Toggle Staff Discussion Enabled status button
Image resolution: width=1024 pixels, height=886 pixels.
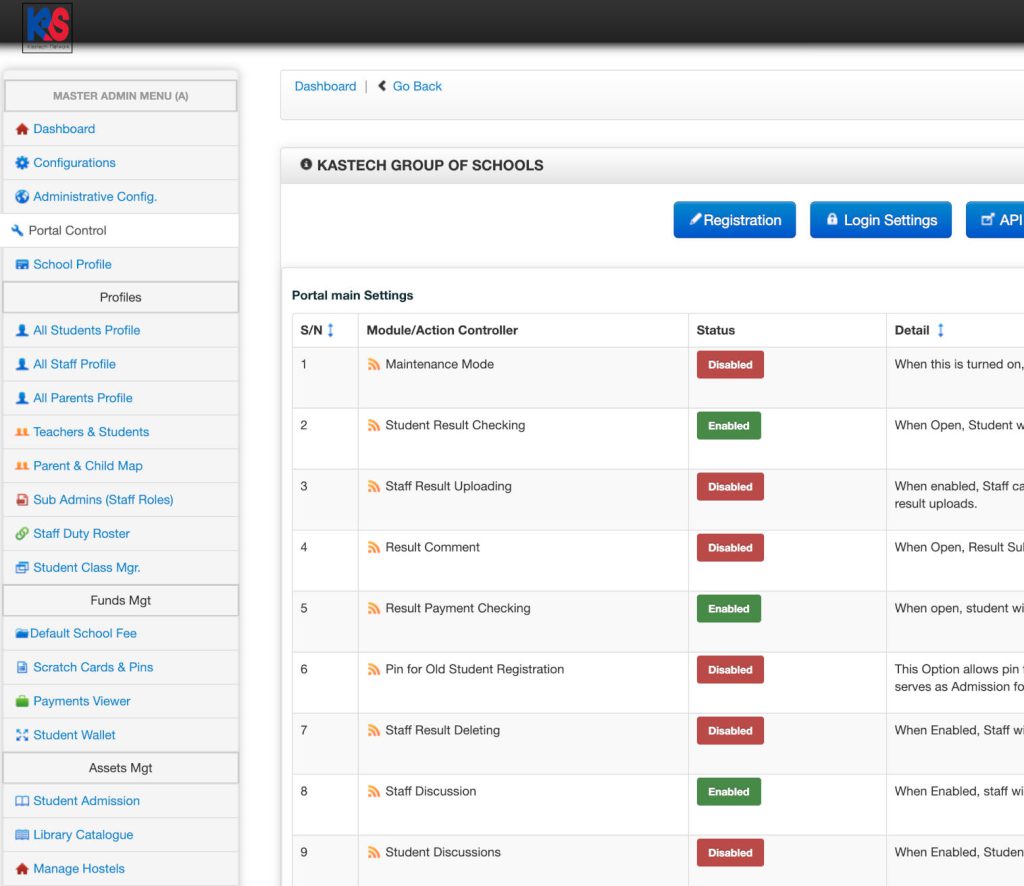pyautogui.click(x=728, y=792)
